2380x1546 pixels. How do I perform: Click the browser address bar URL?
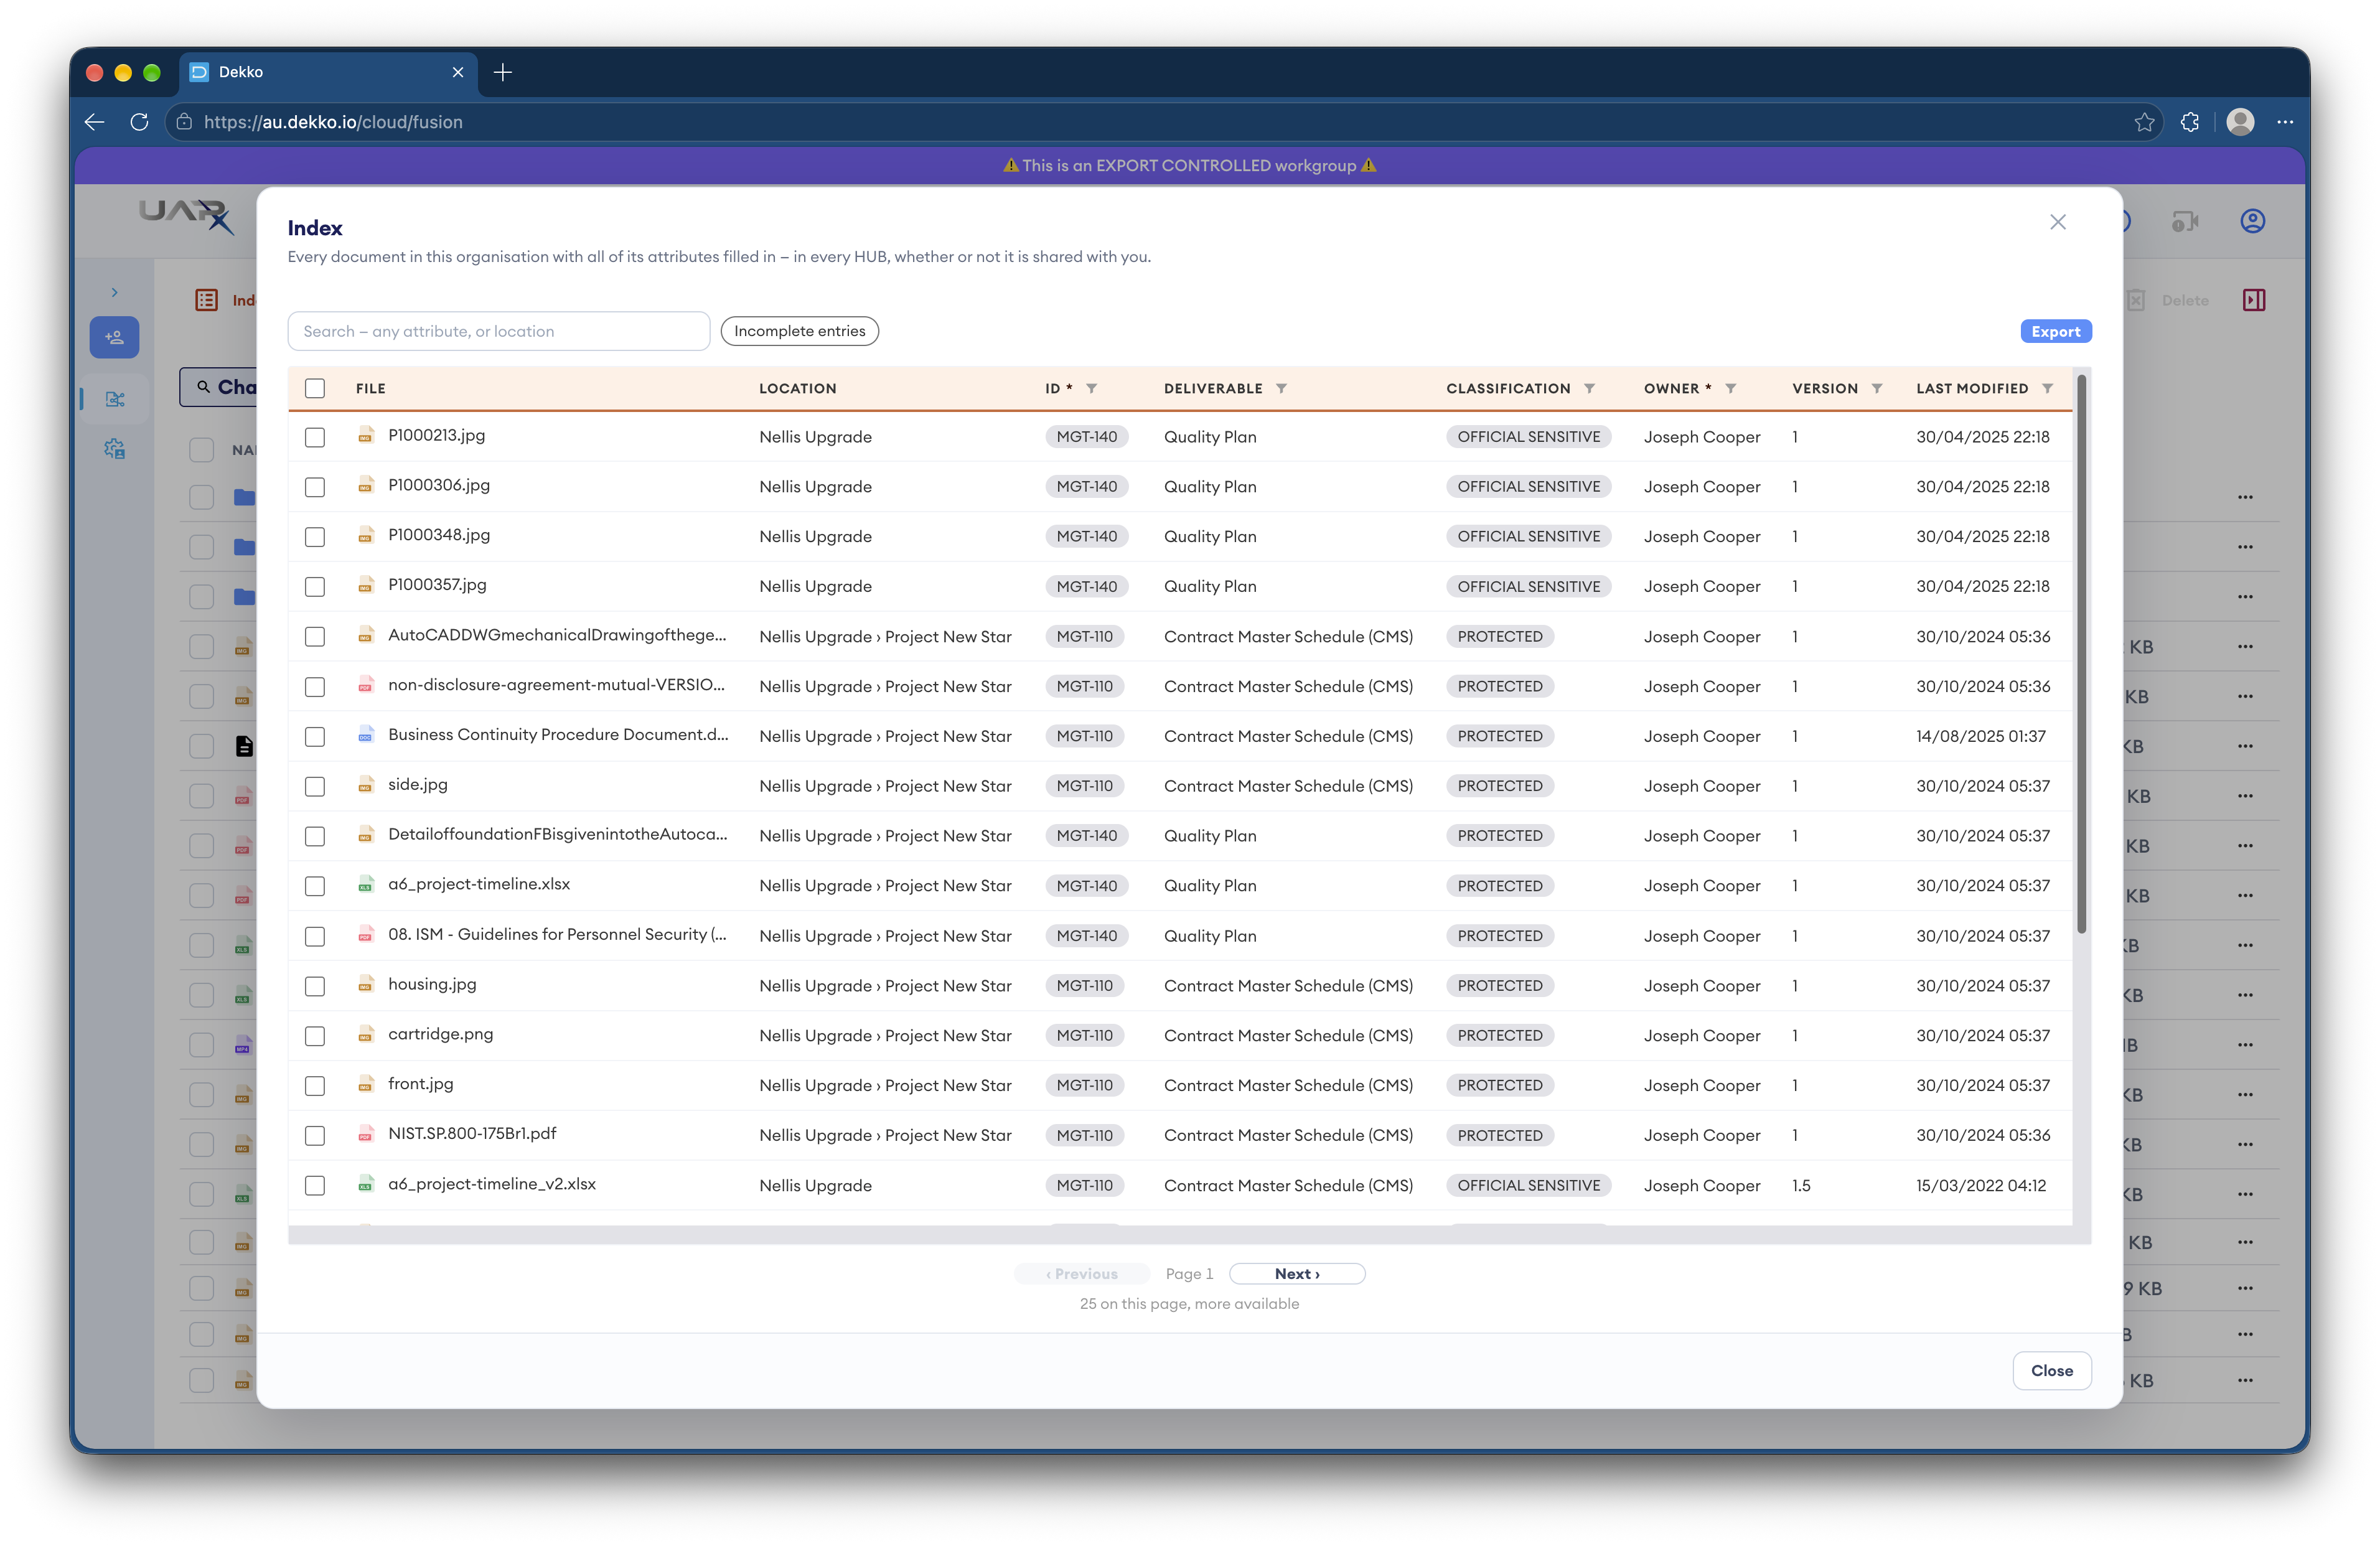pyautogui.click(x=333, y=122)
